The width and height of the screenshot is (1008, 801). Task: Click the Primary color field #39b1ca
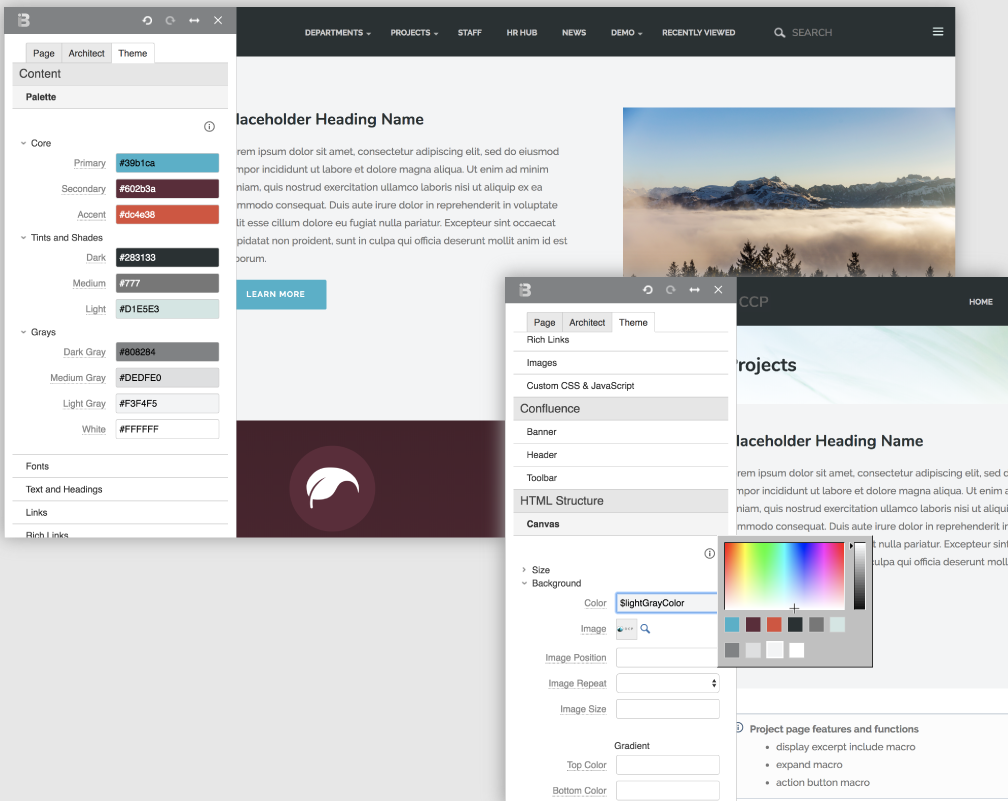point(167,163)
